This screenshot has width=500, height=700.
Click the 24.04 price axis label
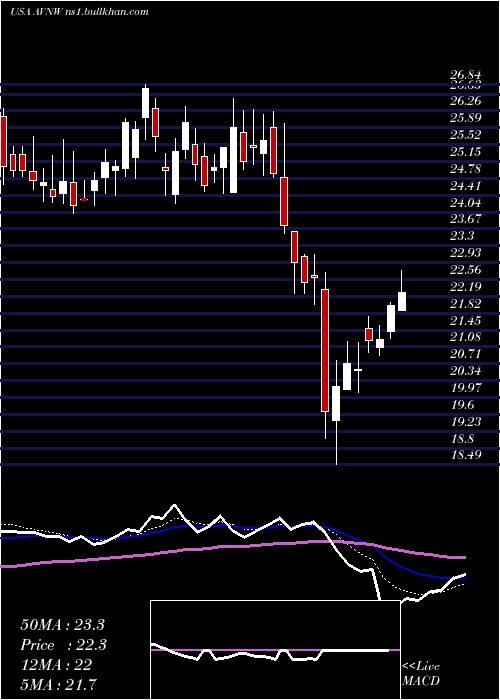(x=465, y=203)
